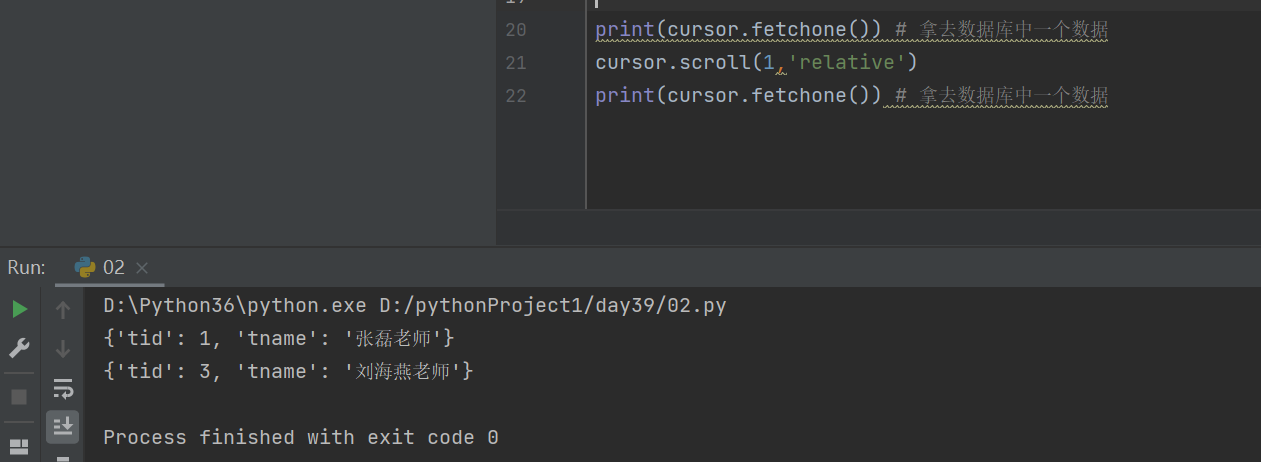Click the Python icon on the 02 tab

(x=86, y=267)
